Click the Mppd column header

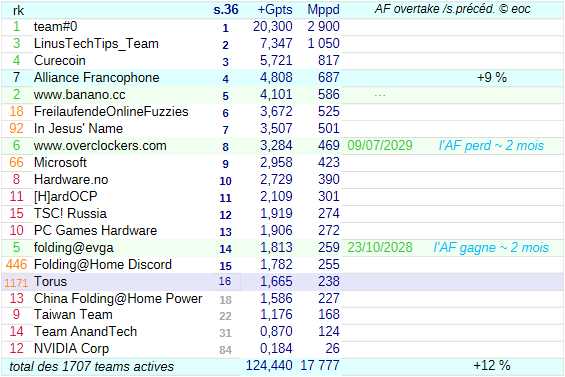[x=323, y=9]
